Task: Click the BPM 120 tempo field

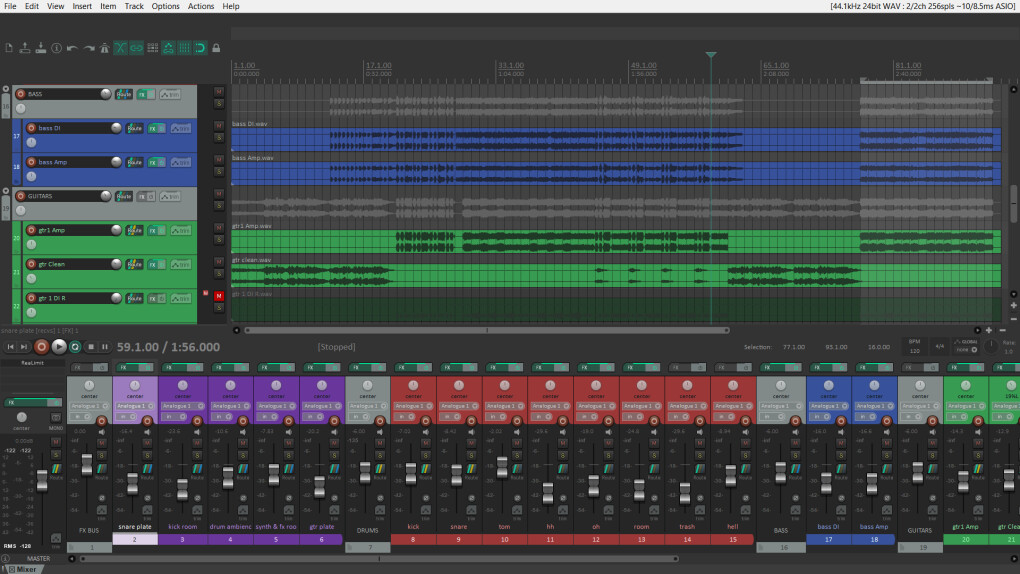Action: [915, 346]
